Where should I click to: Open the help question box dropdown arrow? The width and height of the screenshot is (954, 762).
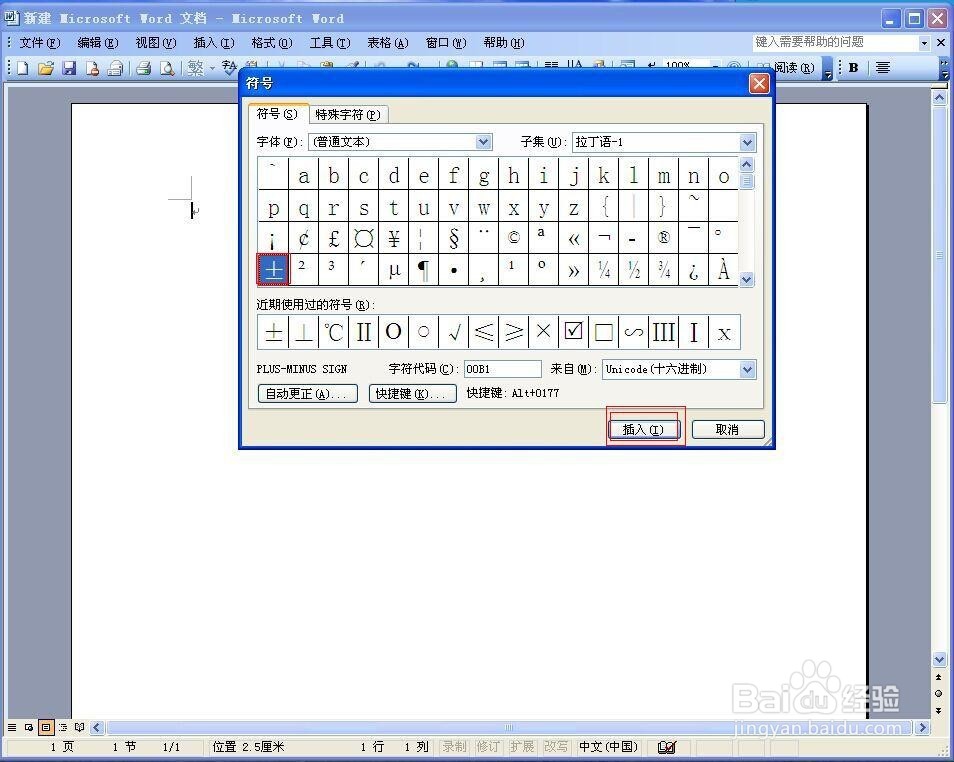(x=924, y=43)
